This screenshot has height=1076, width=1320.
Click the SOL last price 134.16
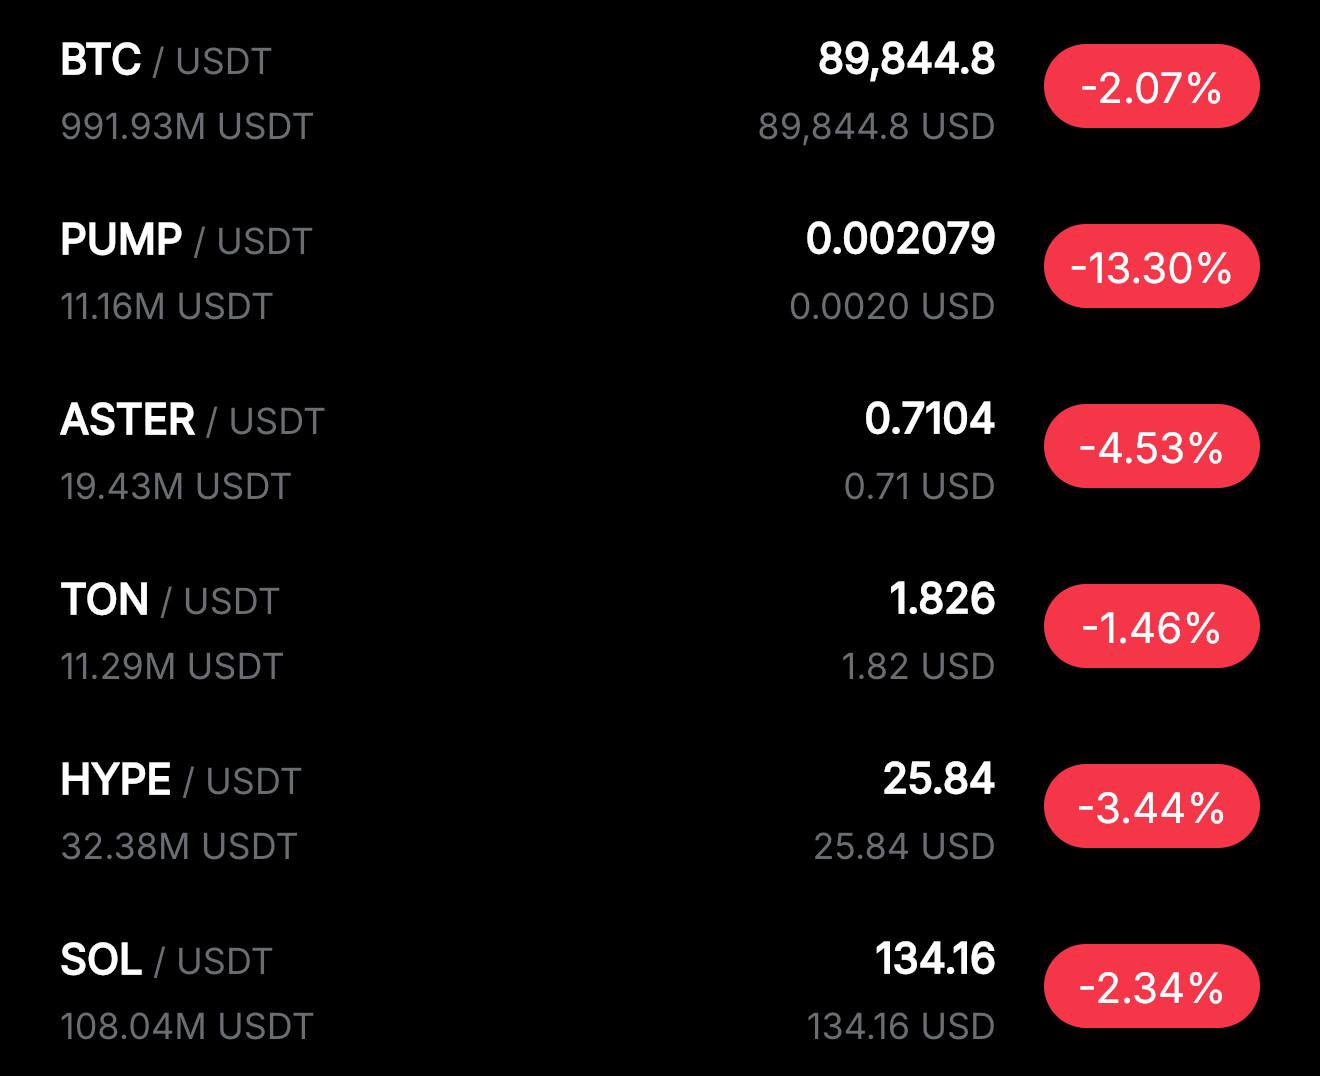[934, 959]
